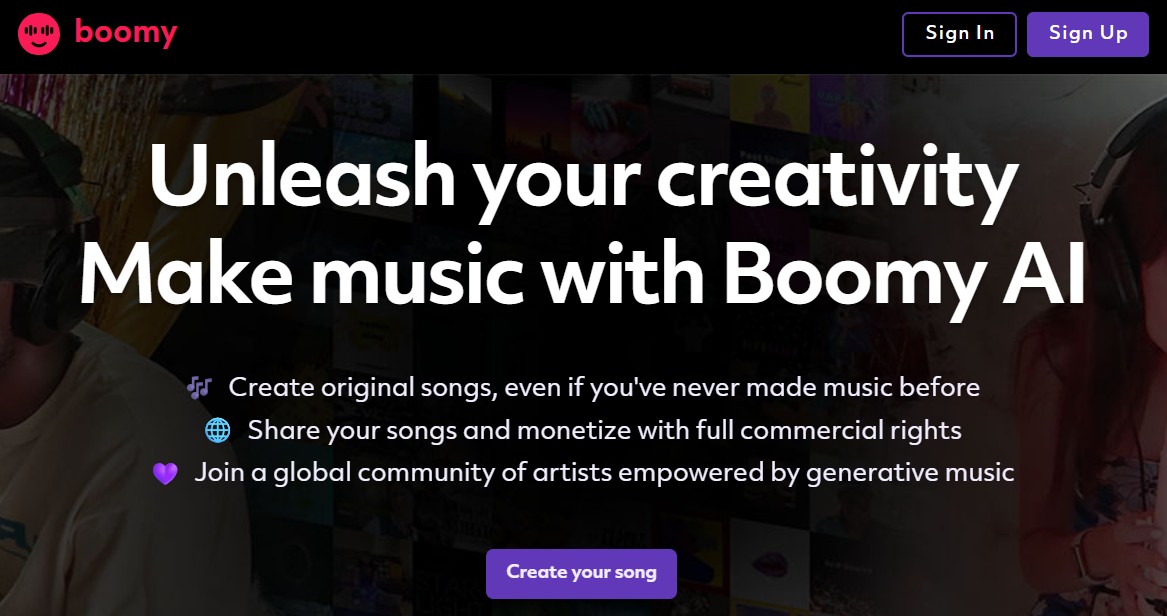Click the pink boomy wordmark
Screen dimensions: 1167x616
coord(126,33)
